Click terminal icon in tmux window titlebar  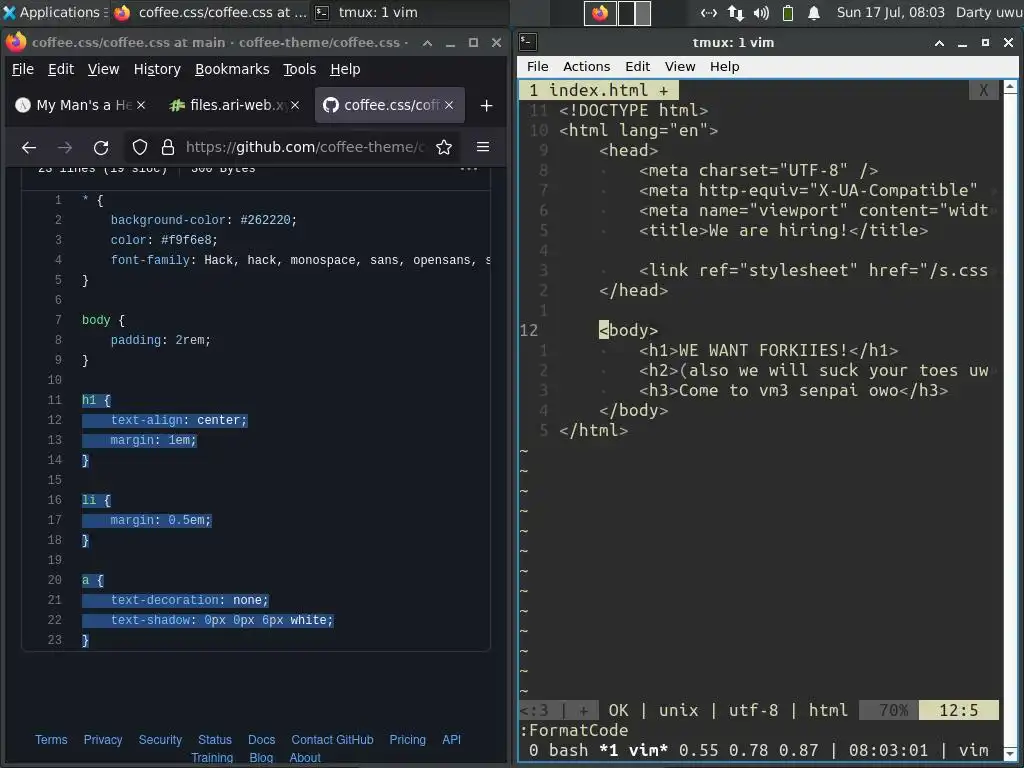click(528, 42)
